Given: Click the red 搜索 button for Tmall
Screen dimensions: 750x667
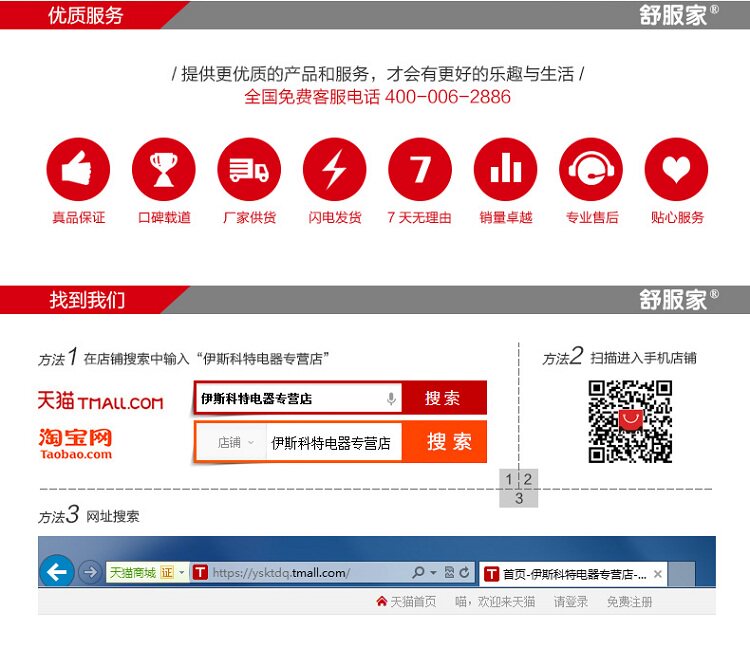Looking at the screenshot, I should tap(444, 398).
